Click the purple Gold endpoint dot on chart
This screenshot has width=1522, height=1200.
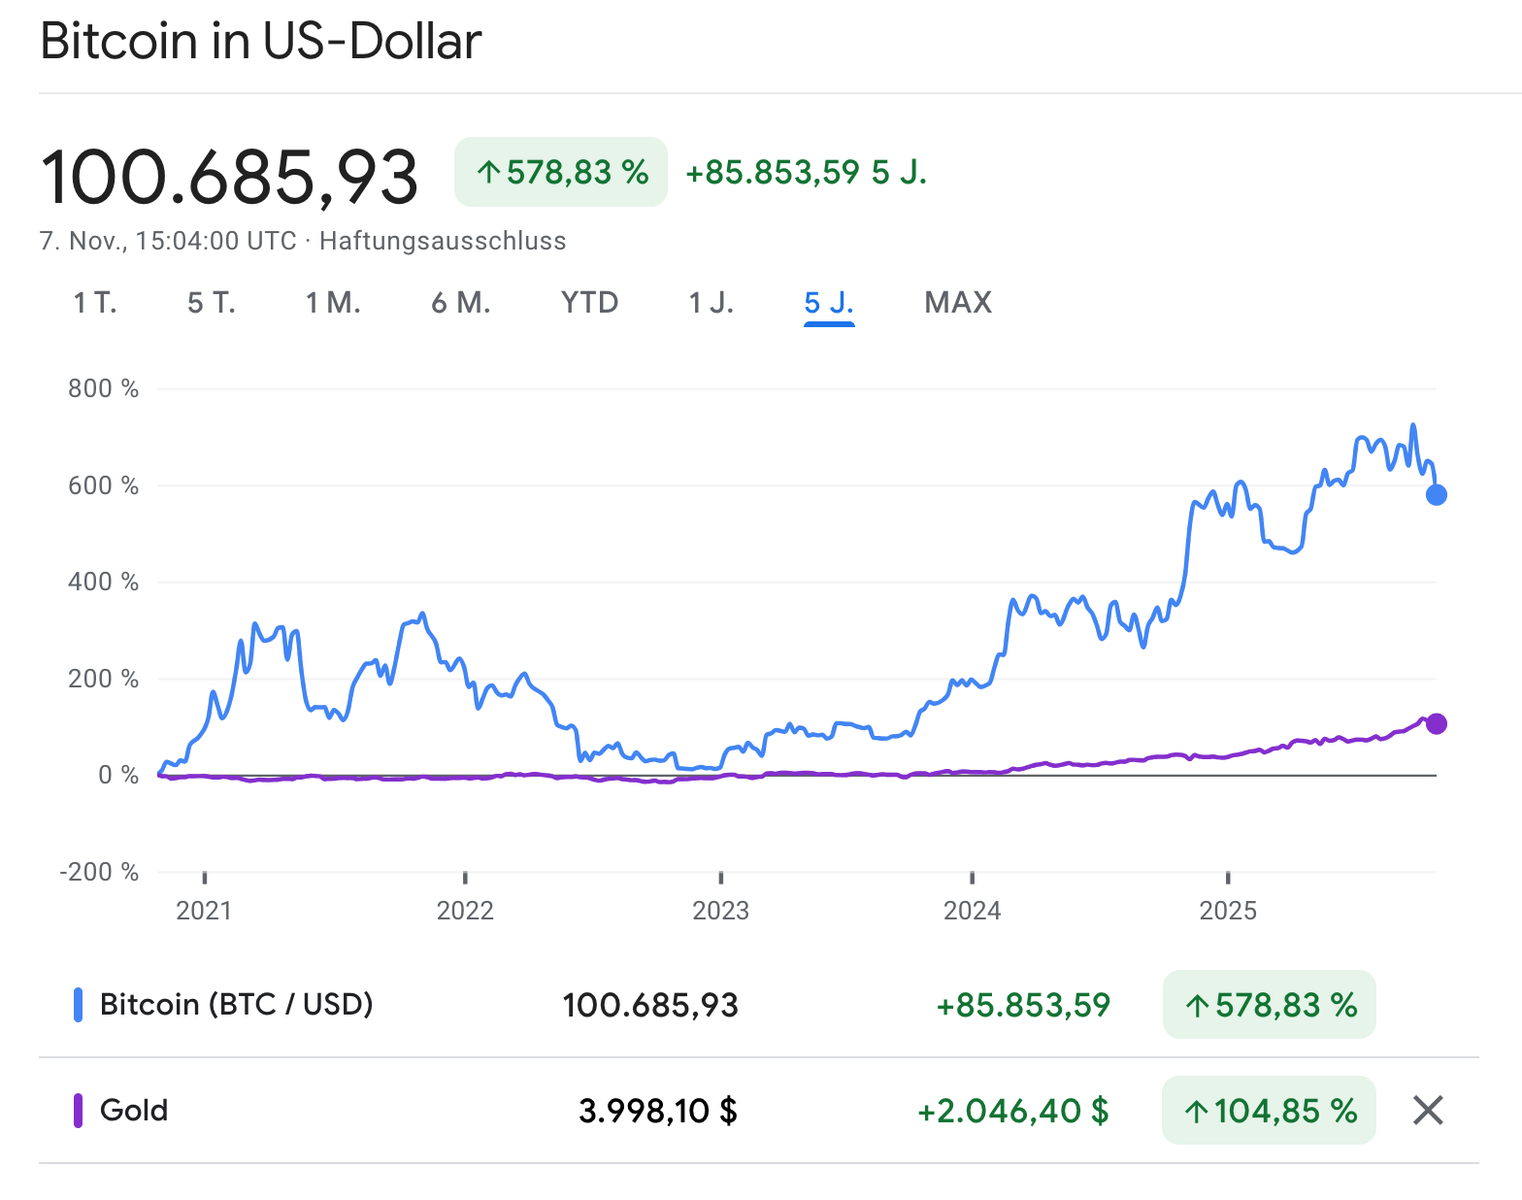(x=1436, y=724)
